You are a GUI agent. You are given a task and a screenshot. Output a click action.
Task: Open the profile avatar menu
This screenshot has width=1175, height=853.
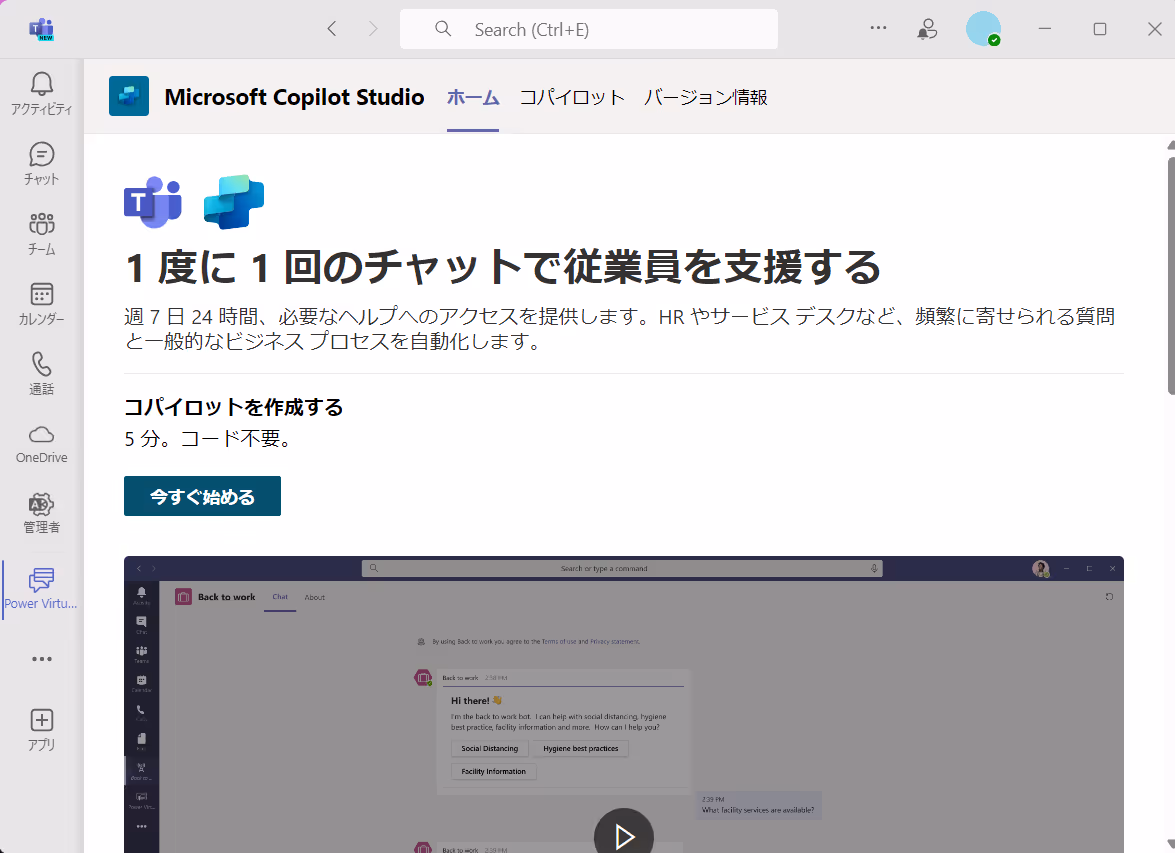(x=983, y=29)
